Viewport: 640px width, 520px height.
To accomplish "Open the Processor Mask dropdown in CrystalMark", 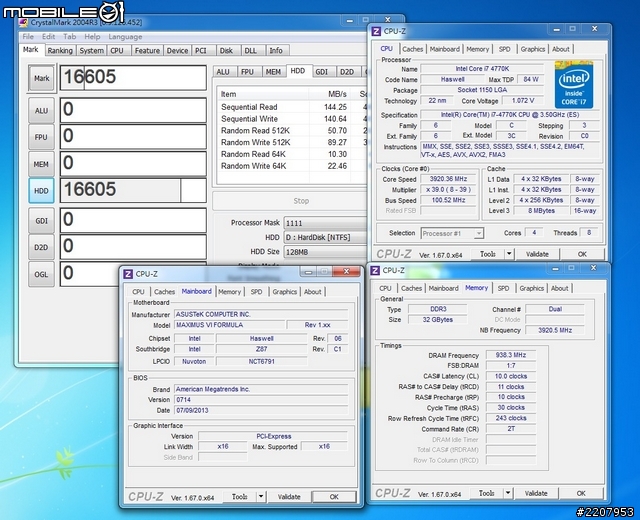I will [x=325, y=223].
